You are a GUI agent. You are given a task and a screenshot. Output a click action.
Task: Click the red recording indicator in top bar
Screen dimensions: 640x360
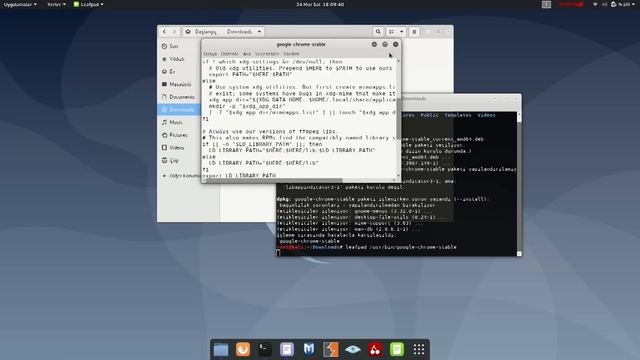point(571,4)
